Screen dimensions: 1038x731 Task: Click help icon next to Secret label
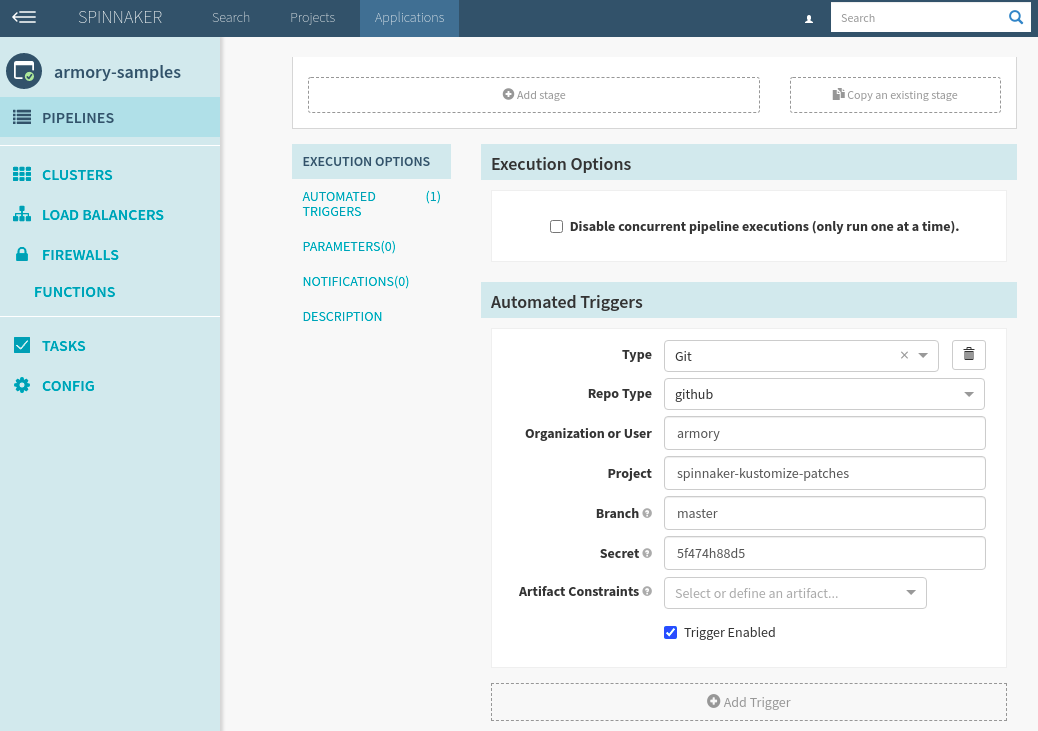(x=647, y=553)
